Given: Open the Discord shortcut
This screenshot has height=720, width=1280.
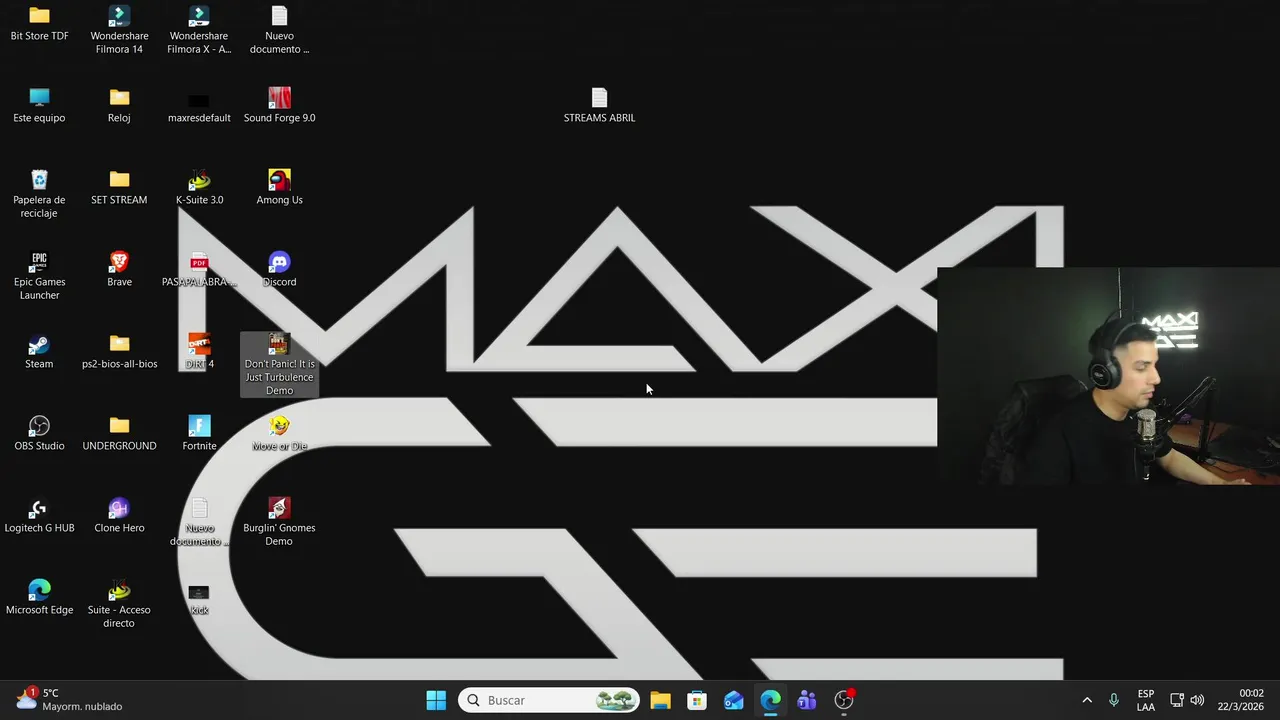Looking at the screenshot, I should pyautogui.click(x=279, y=270).
